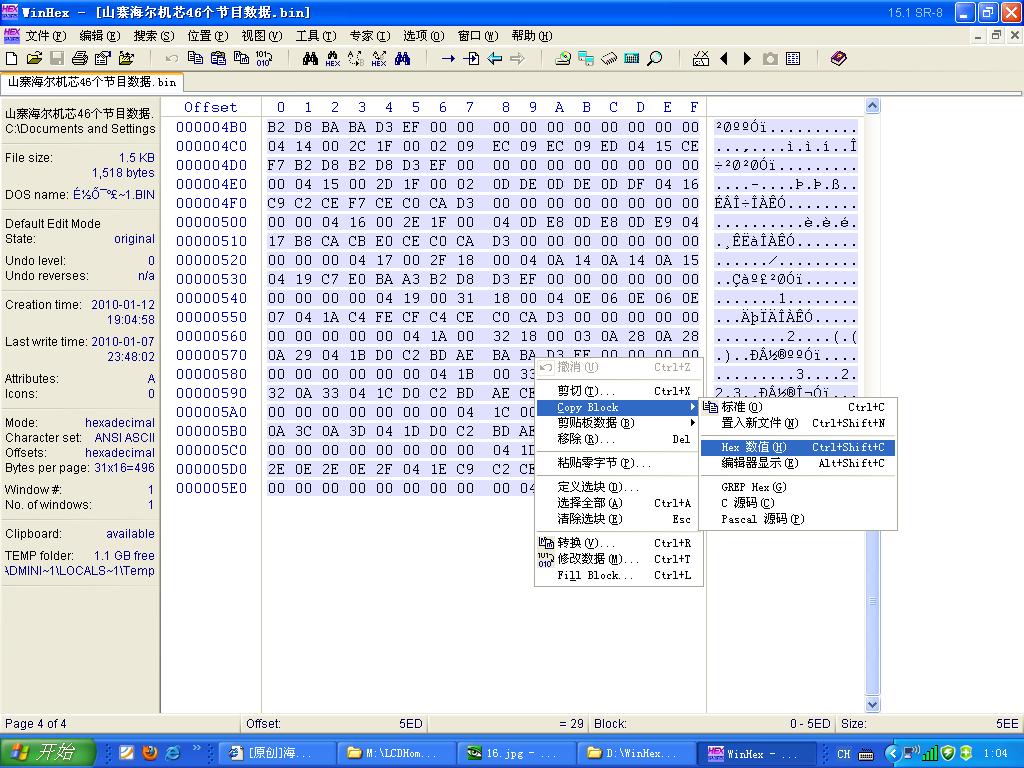Select 编辑器显示(E) in the submenu
The width and height of the screenshot is (1024, 768).
click(x=797, y=463)
